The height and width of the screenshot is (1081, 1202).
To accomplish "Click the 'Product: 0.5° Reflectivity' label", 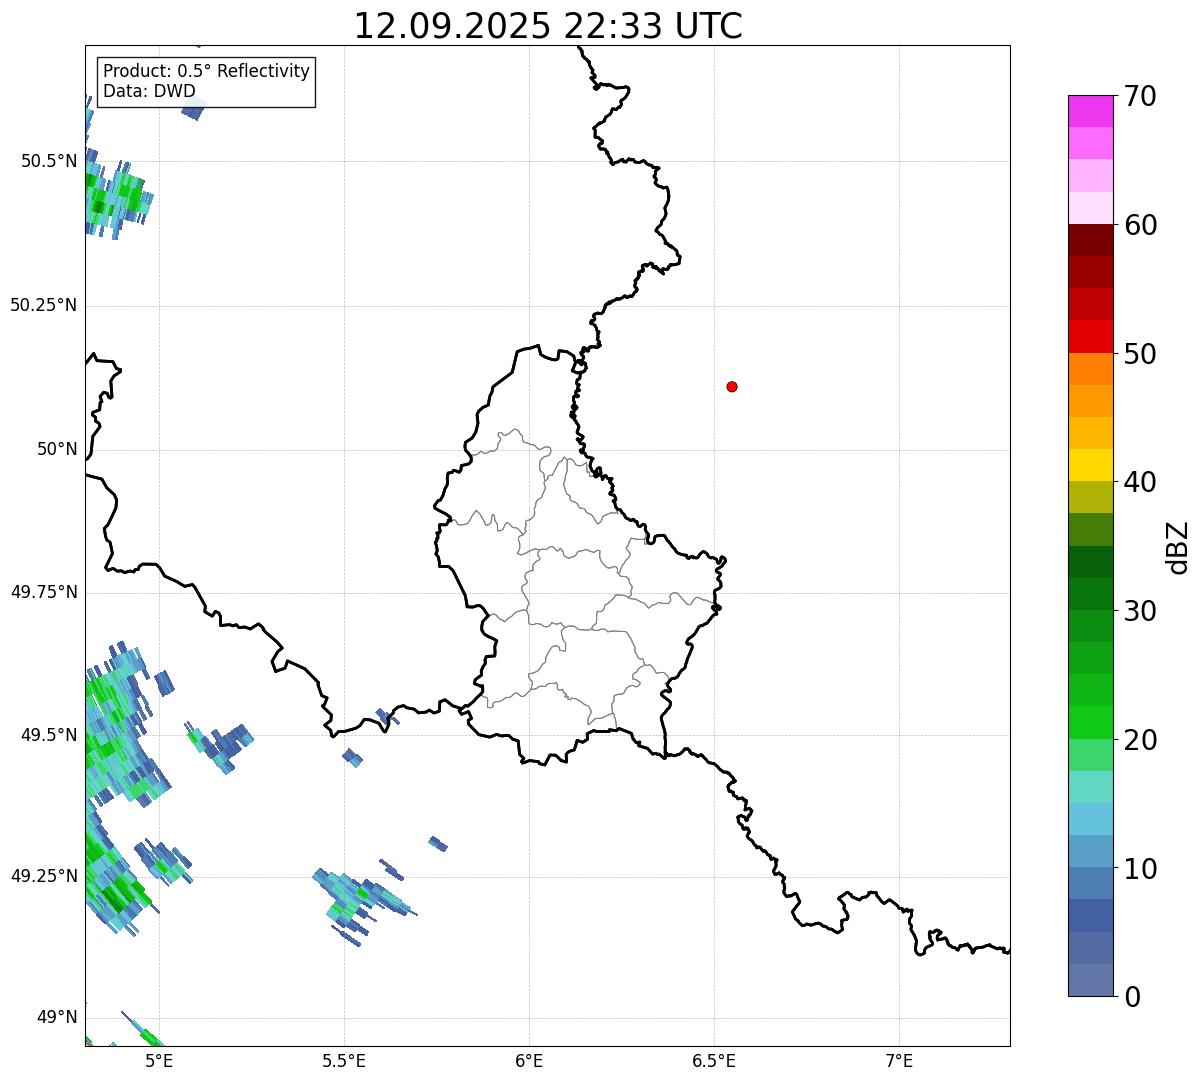I will pyautogui.click(x=206, y=71).
